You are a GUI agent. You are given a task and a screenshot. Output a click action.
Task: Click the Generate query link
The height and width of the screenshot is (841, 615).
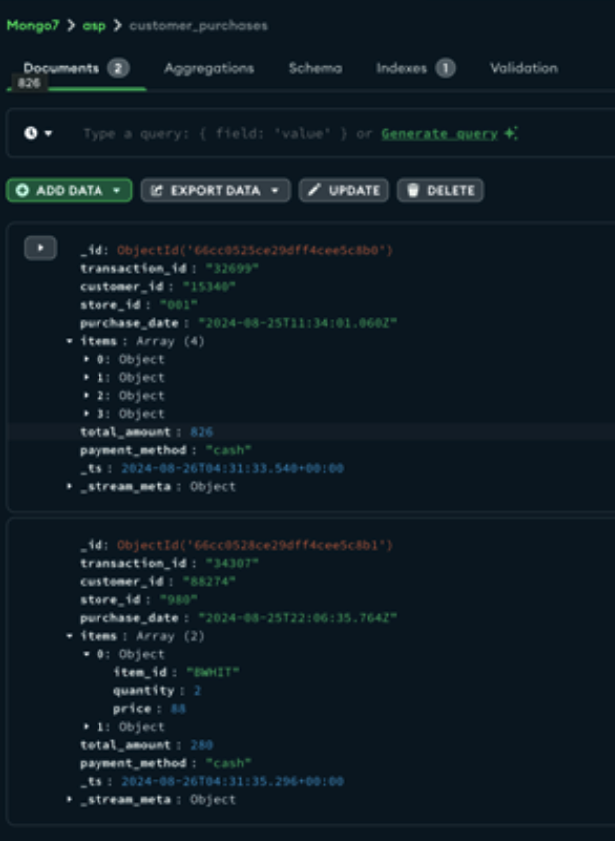(439, 133)
